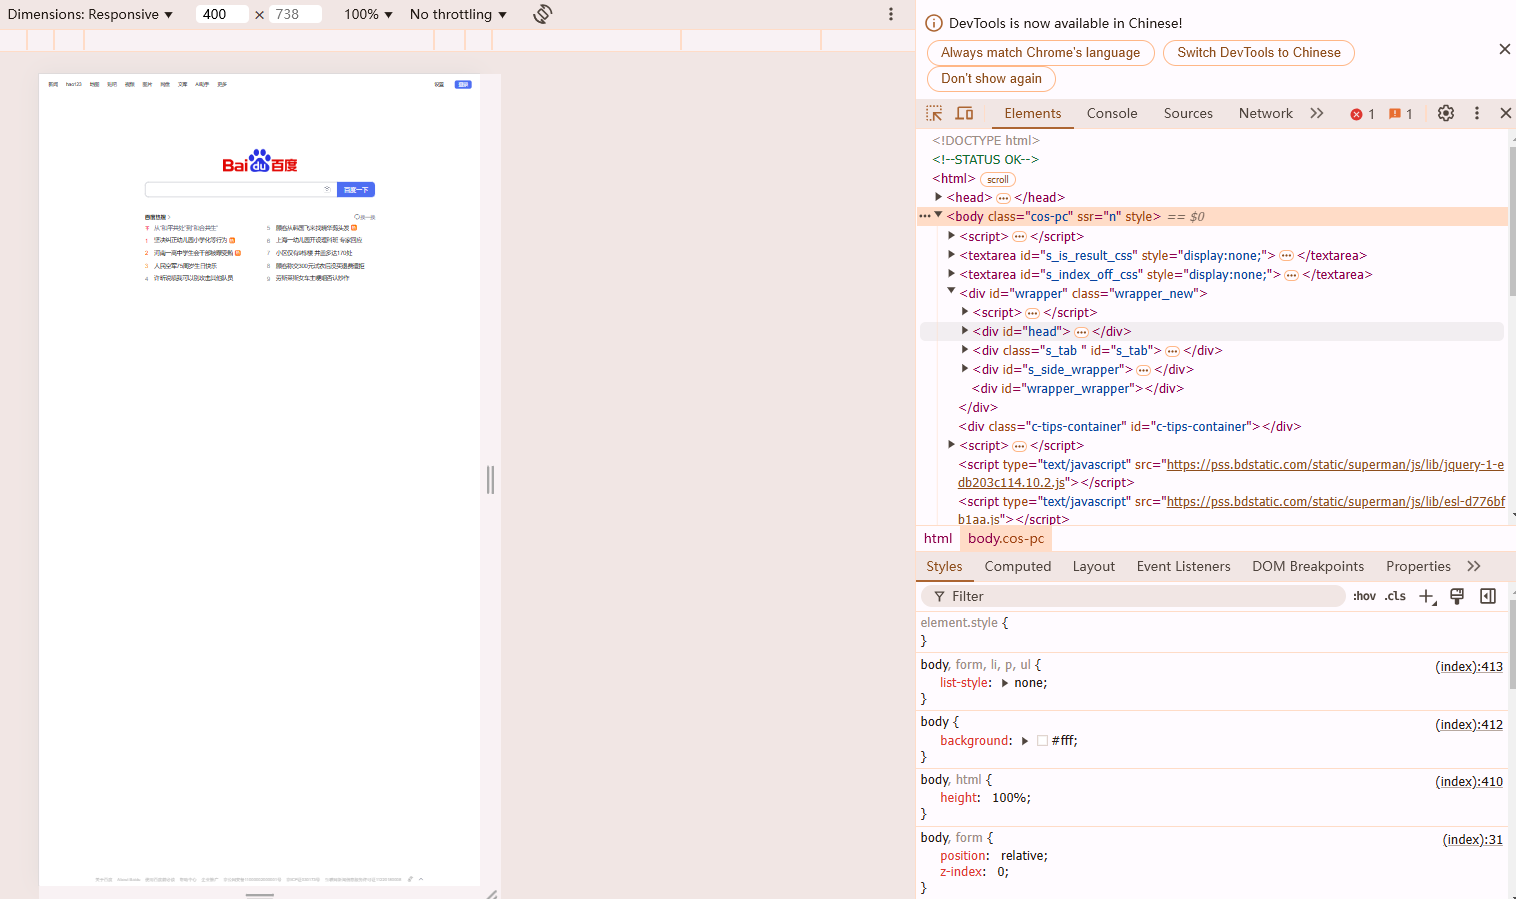Image resolution: width=1516 pixels, height=899 pixels.
Task: Click the viewport right-edge resize handle
Action: pos(490,480)
